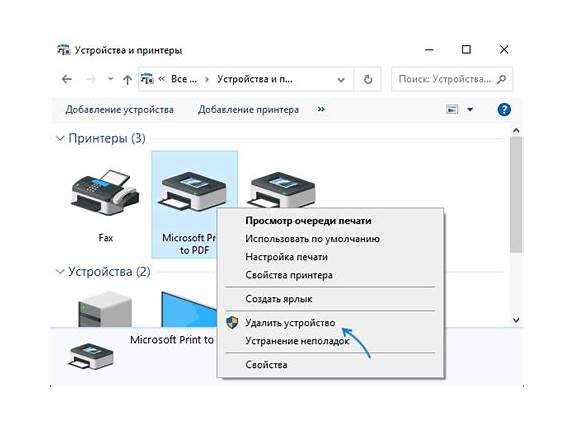Click the 'Fax' label text
Screen dimensions: 575x424
click(106, 238)
